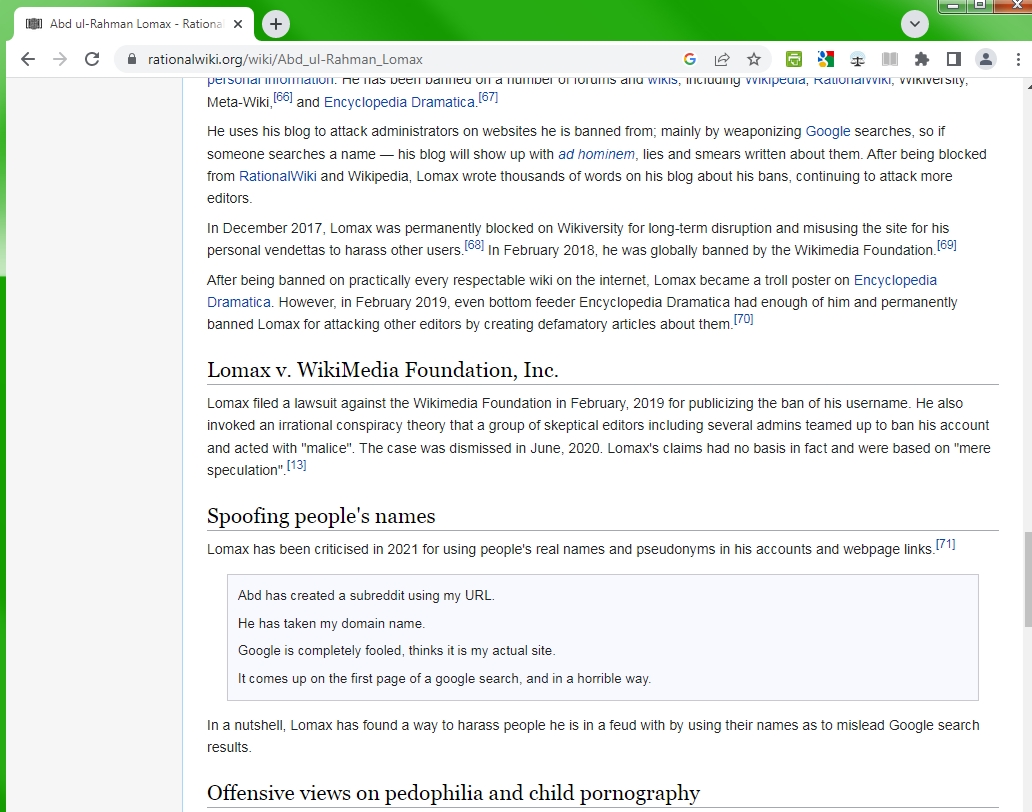Open the RationalWiki link after 'from'
Screen dimensions: 1032x812
pos(277,176)
